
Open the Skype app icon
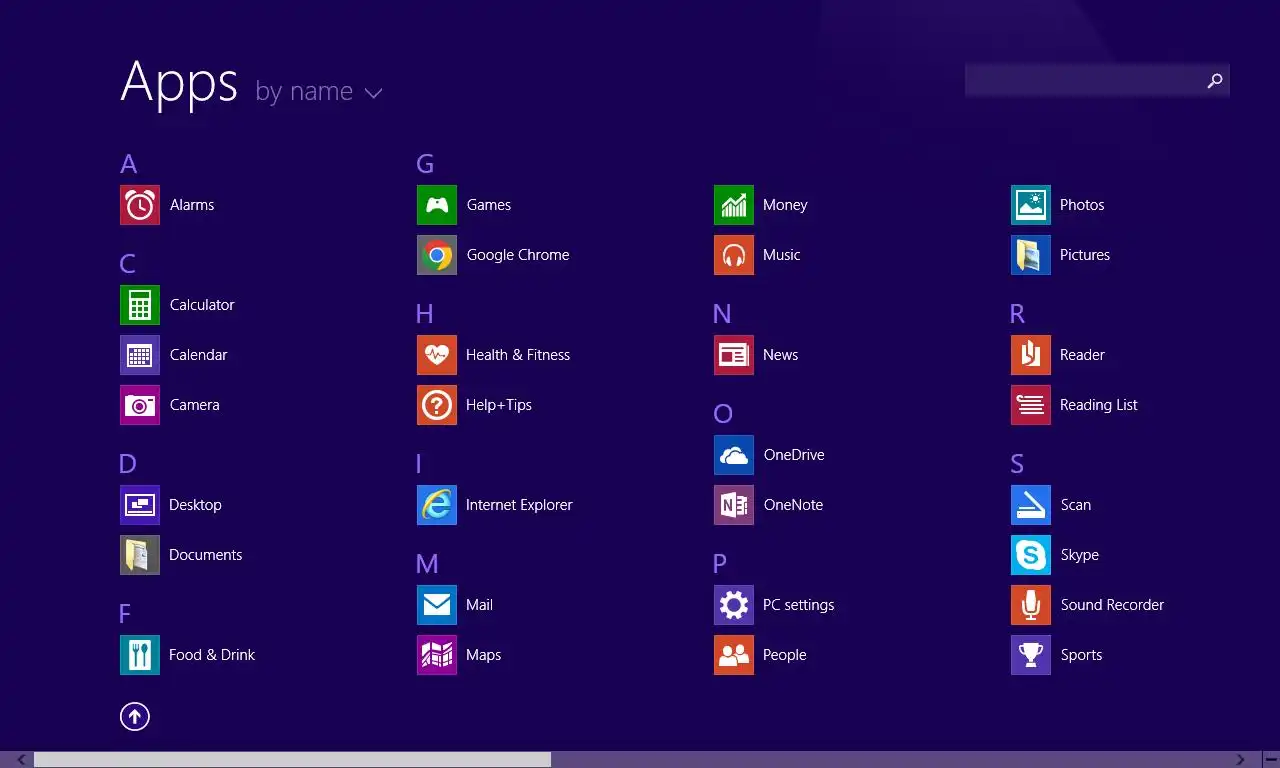1031,555
